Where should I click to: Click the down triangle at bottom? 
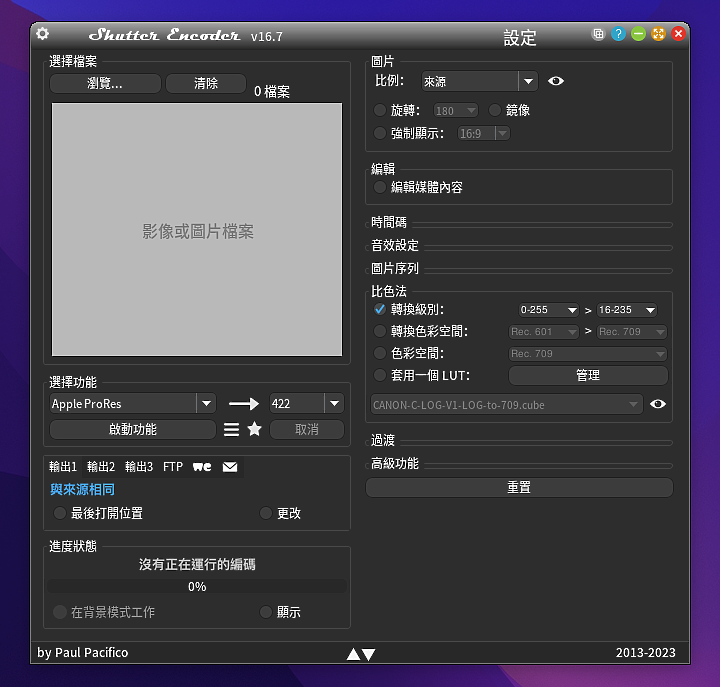point(369,654)
